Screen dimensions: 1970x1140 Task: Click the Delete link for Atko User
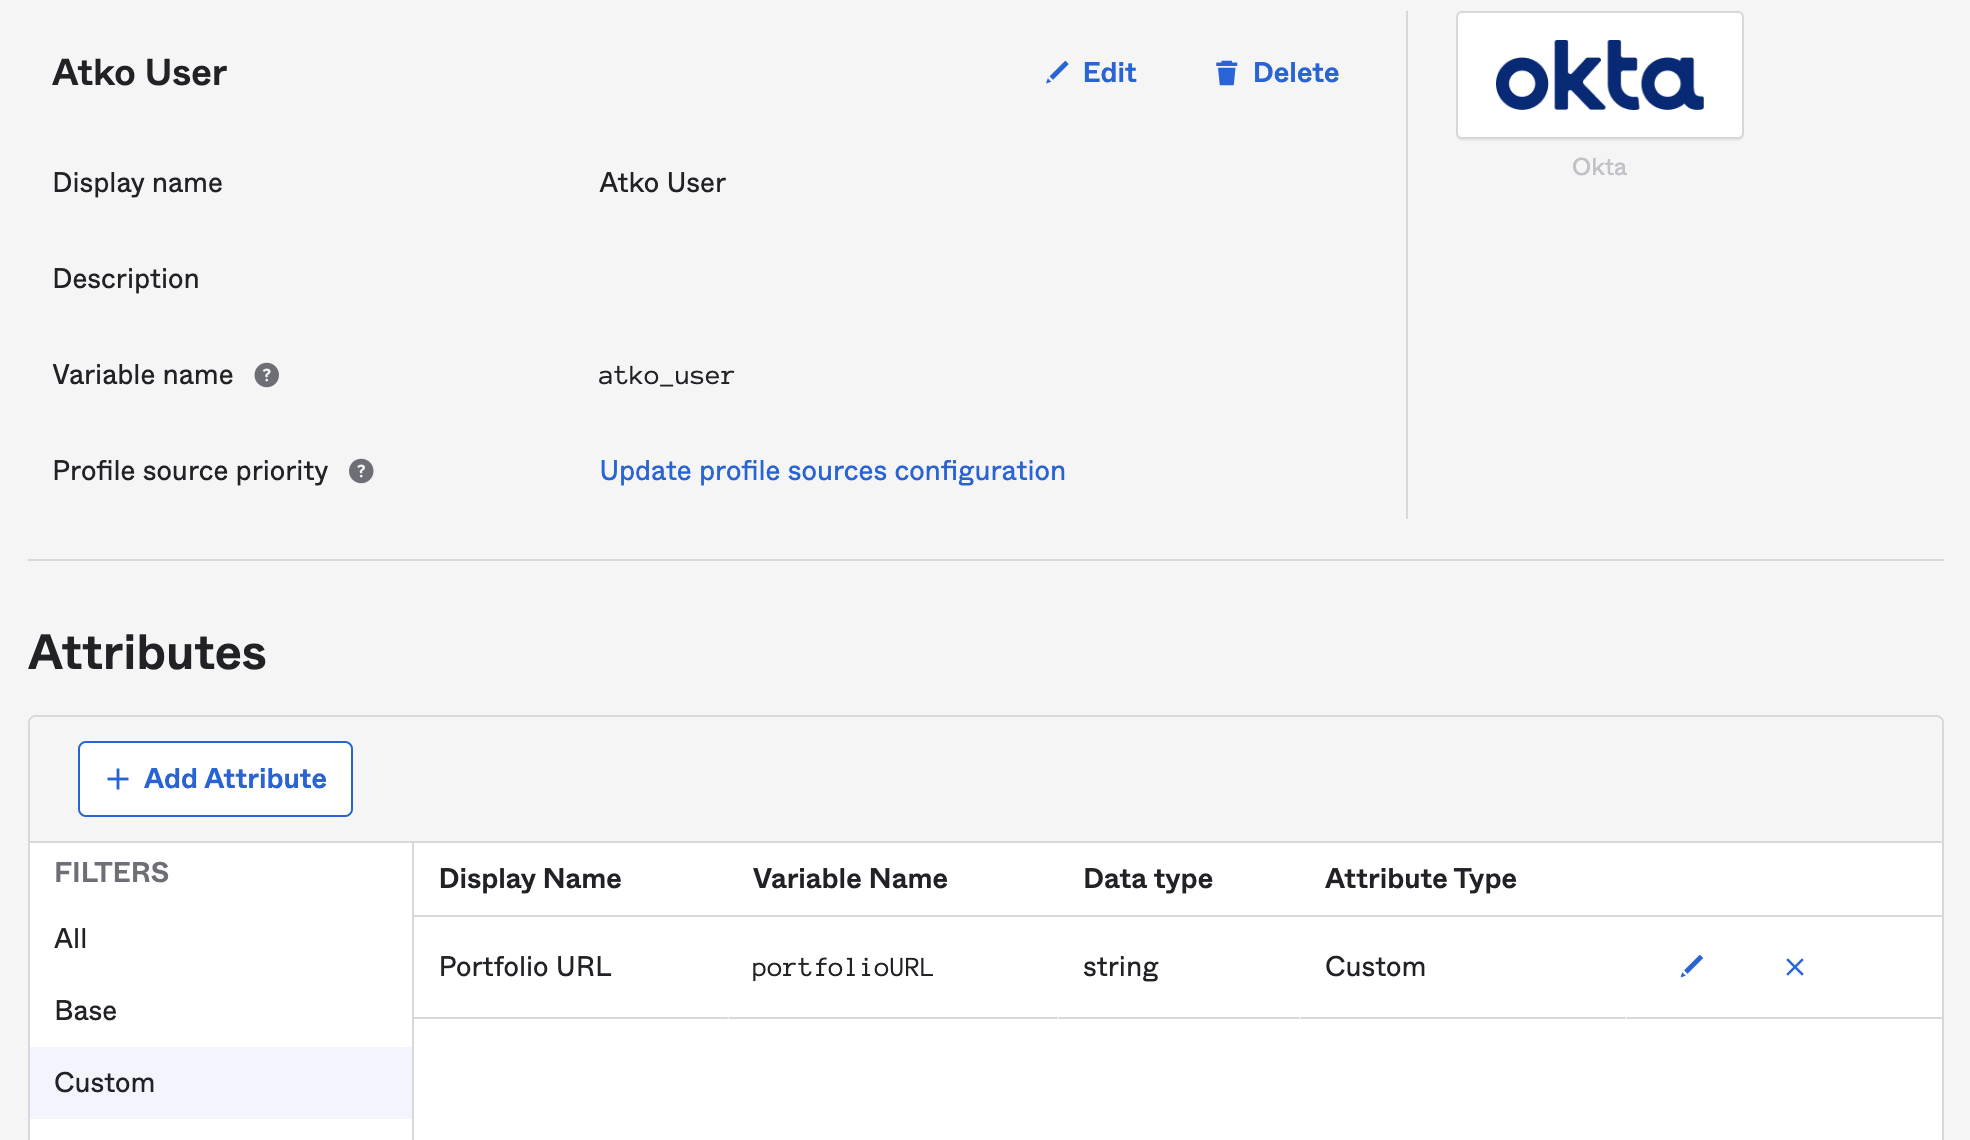point(1295,73)
